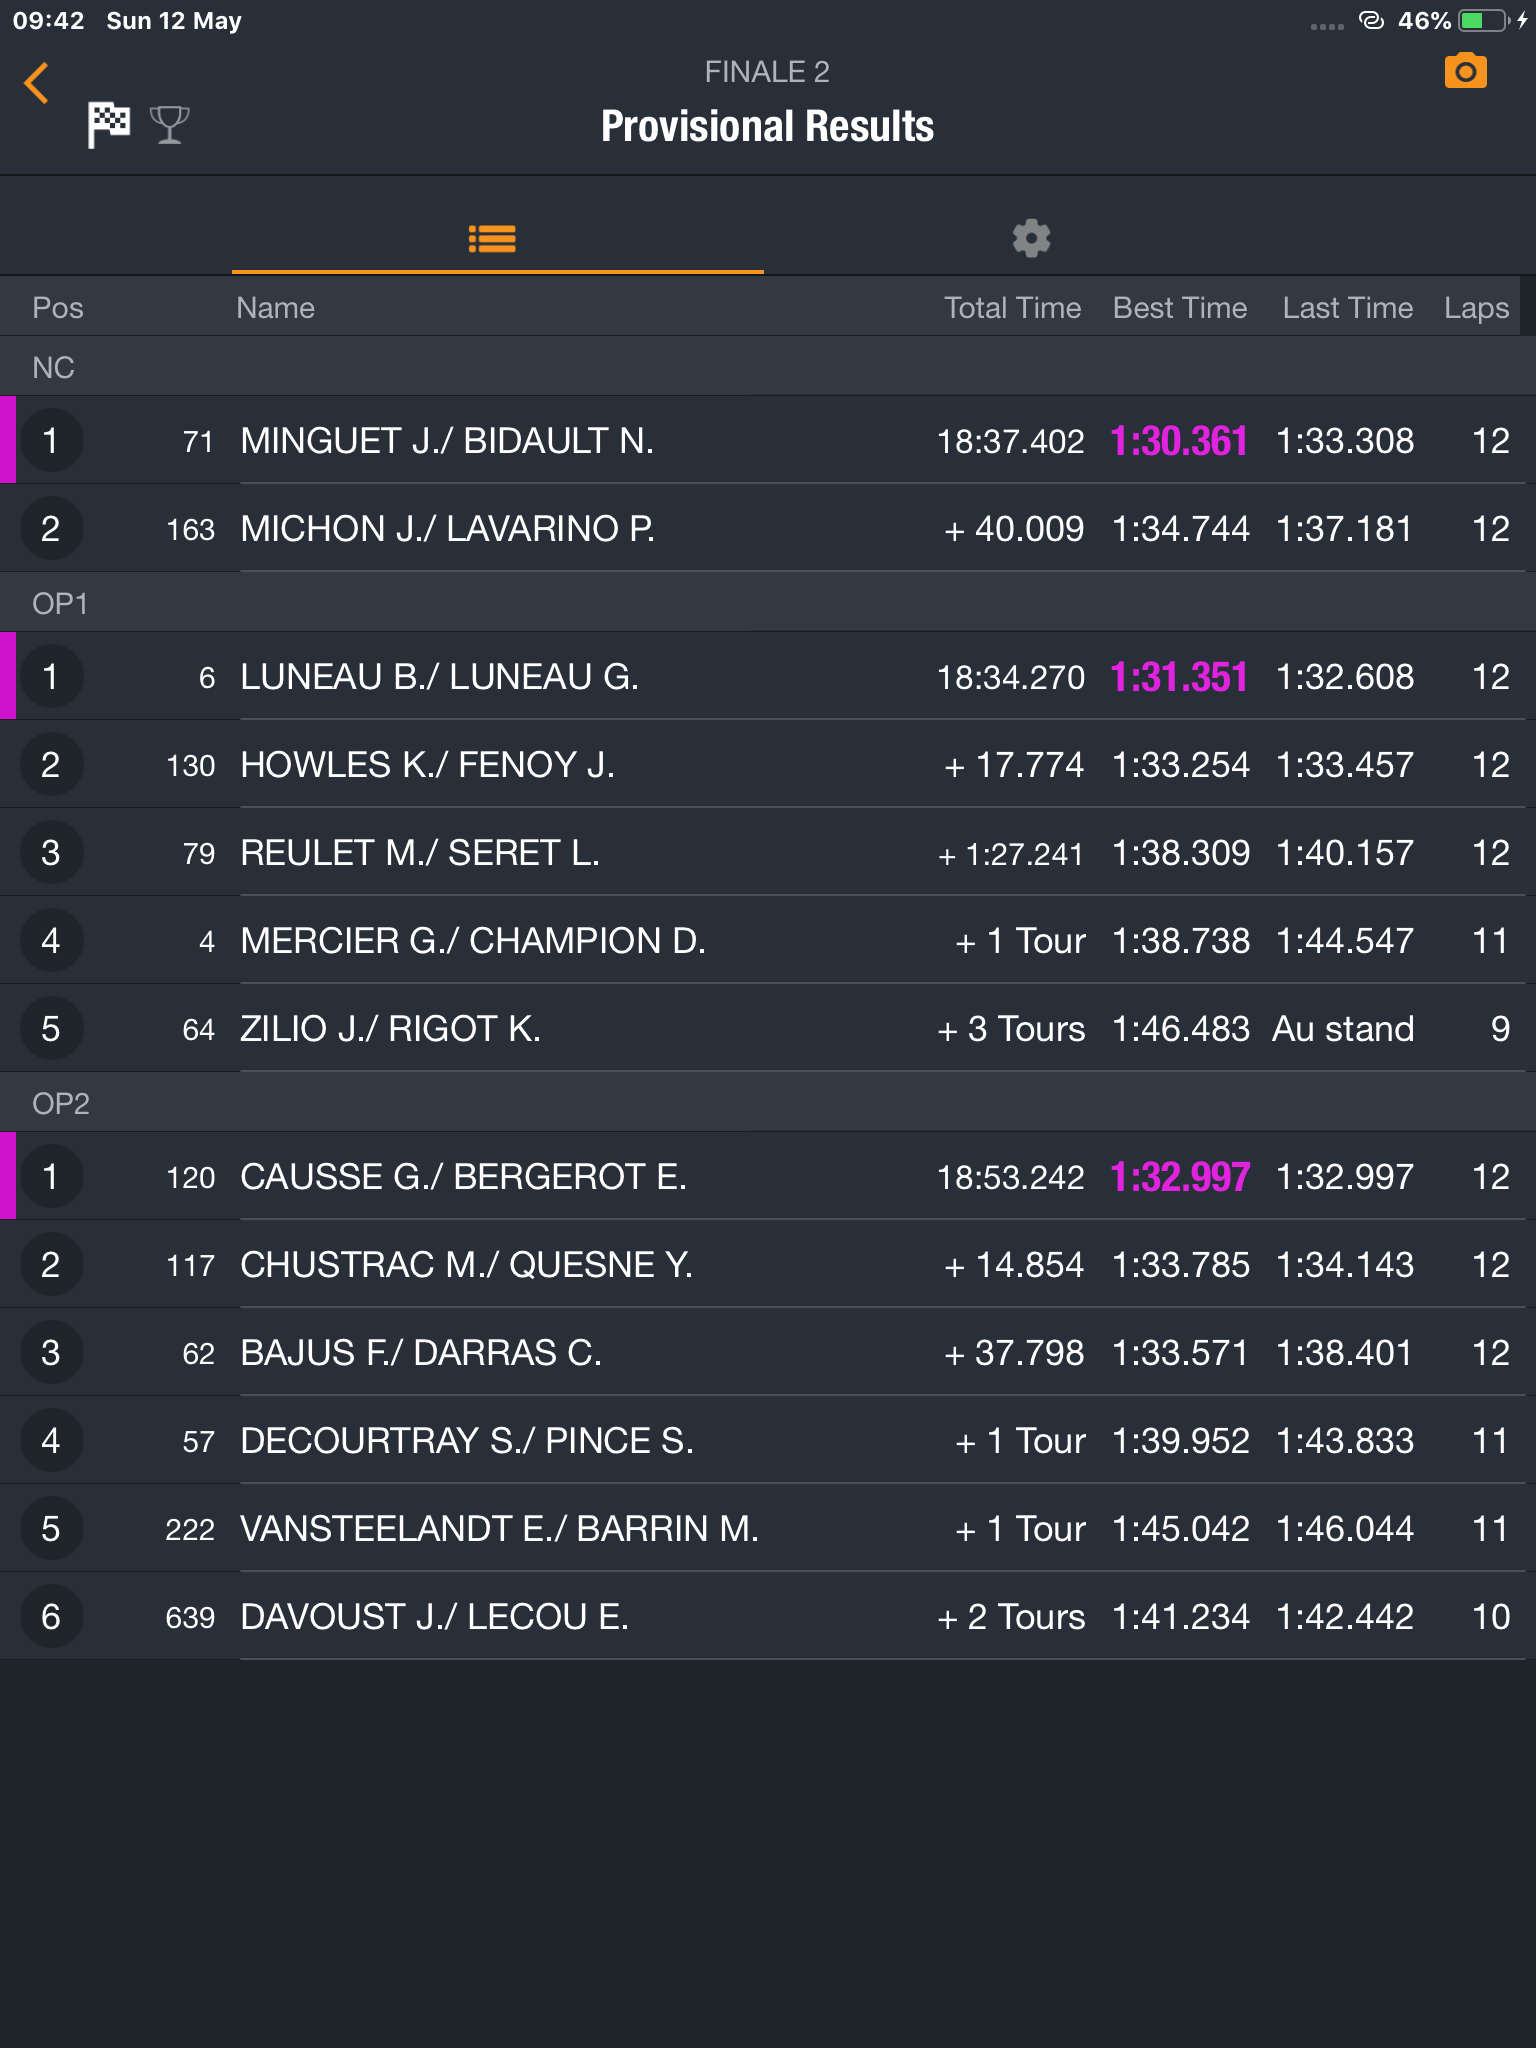Tap the Laps column header
This screenshot has height=2048, width=1536.
pos(1476,308)
